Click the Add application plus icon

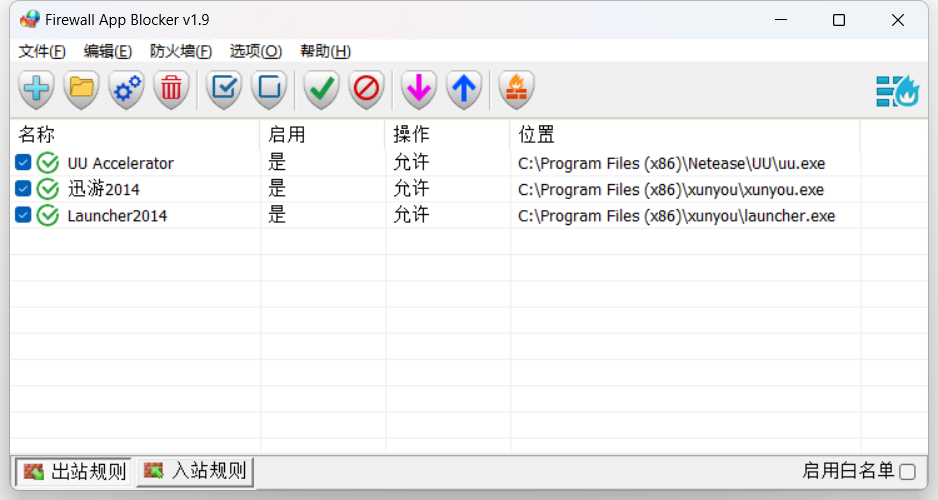tap(36, 90)
